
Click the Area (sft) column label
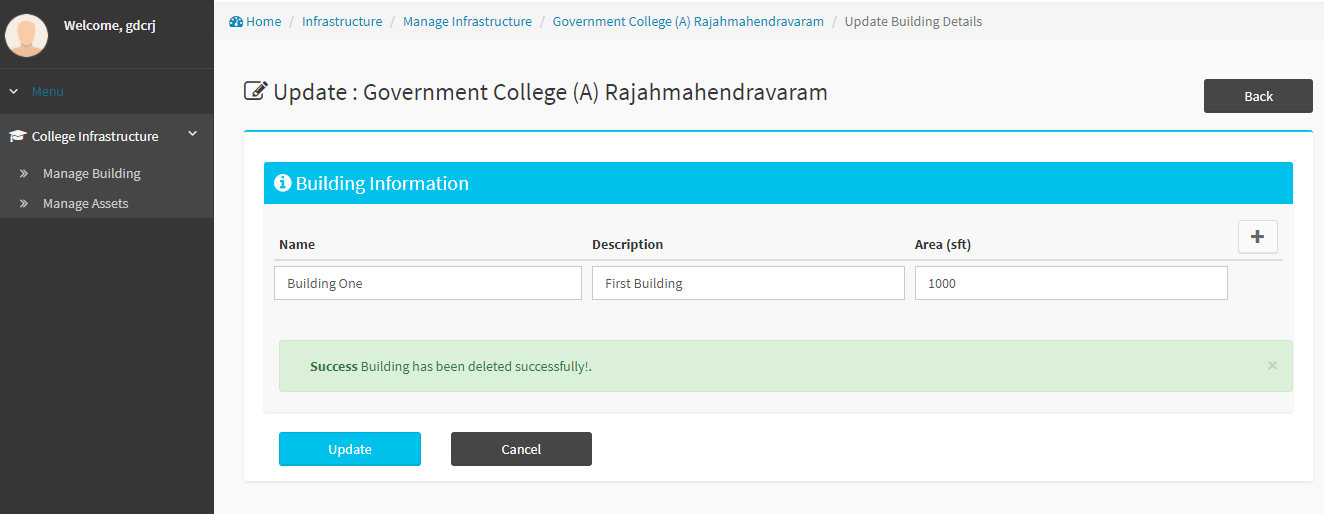(943, 244)
